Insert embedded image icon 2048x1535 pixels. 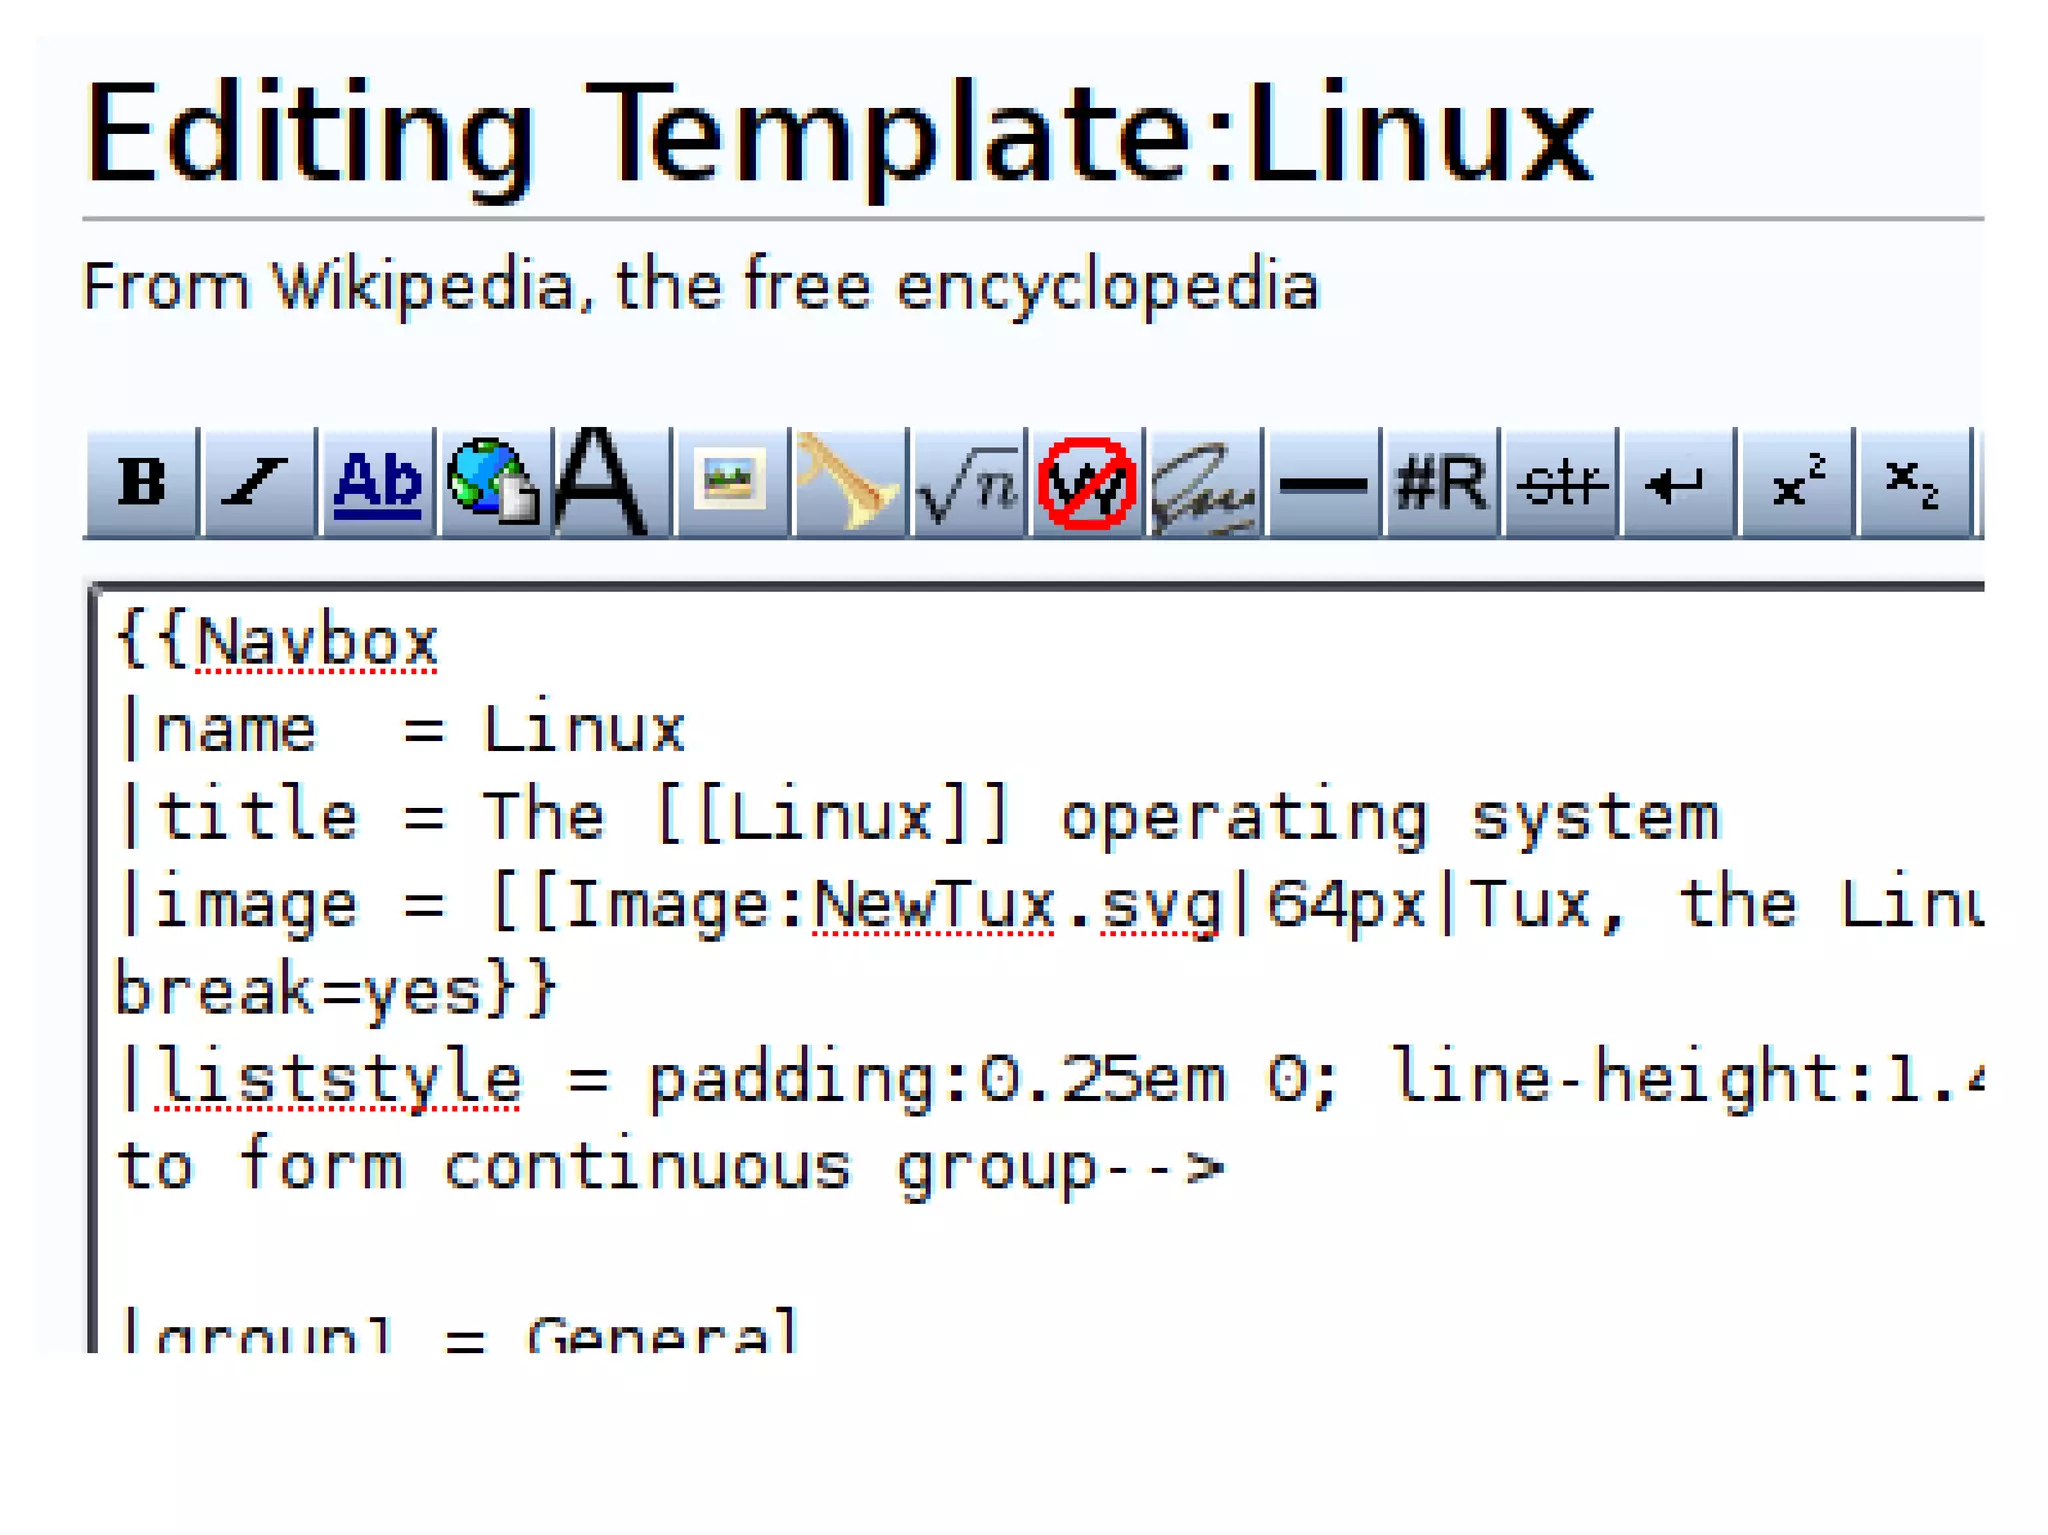point(731,484)
